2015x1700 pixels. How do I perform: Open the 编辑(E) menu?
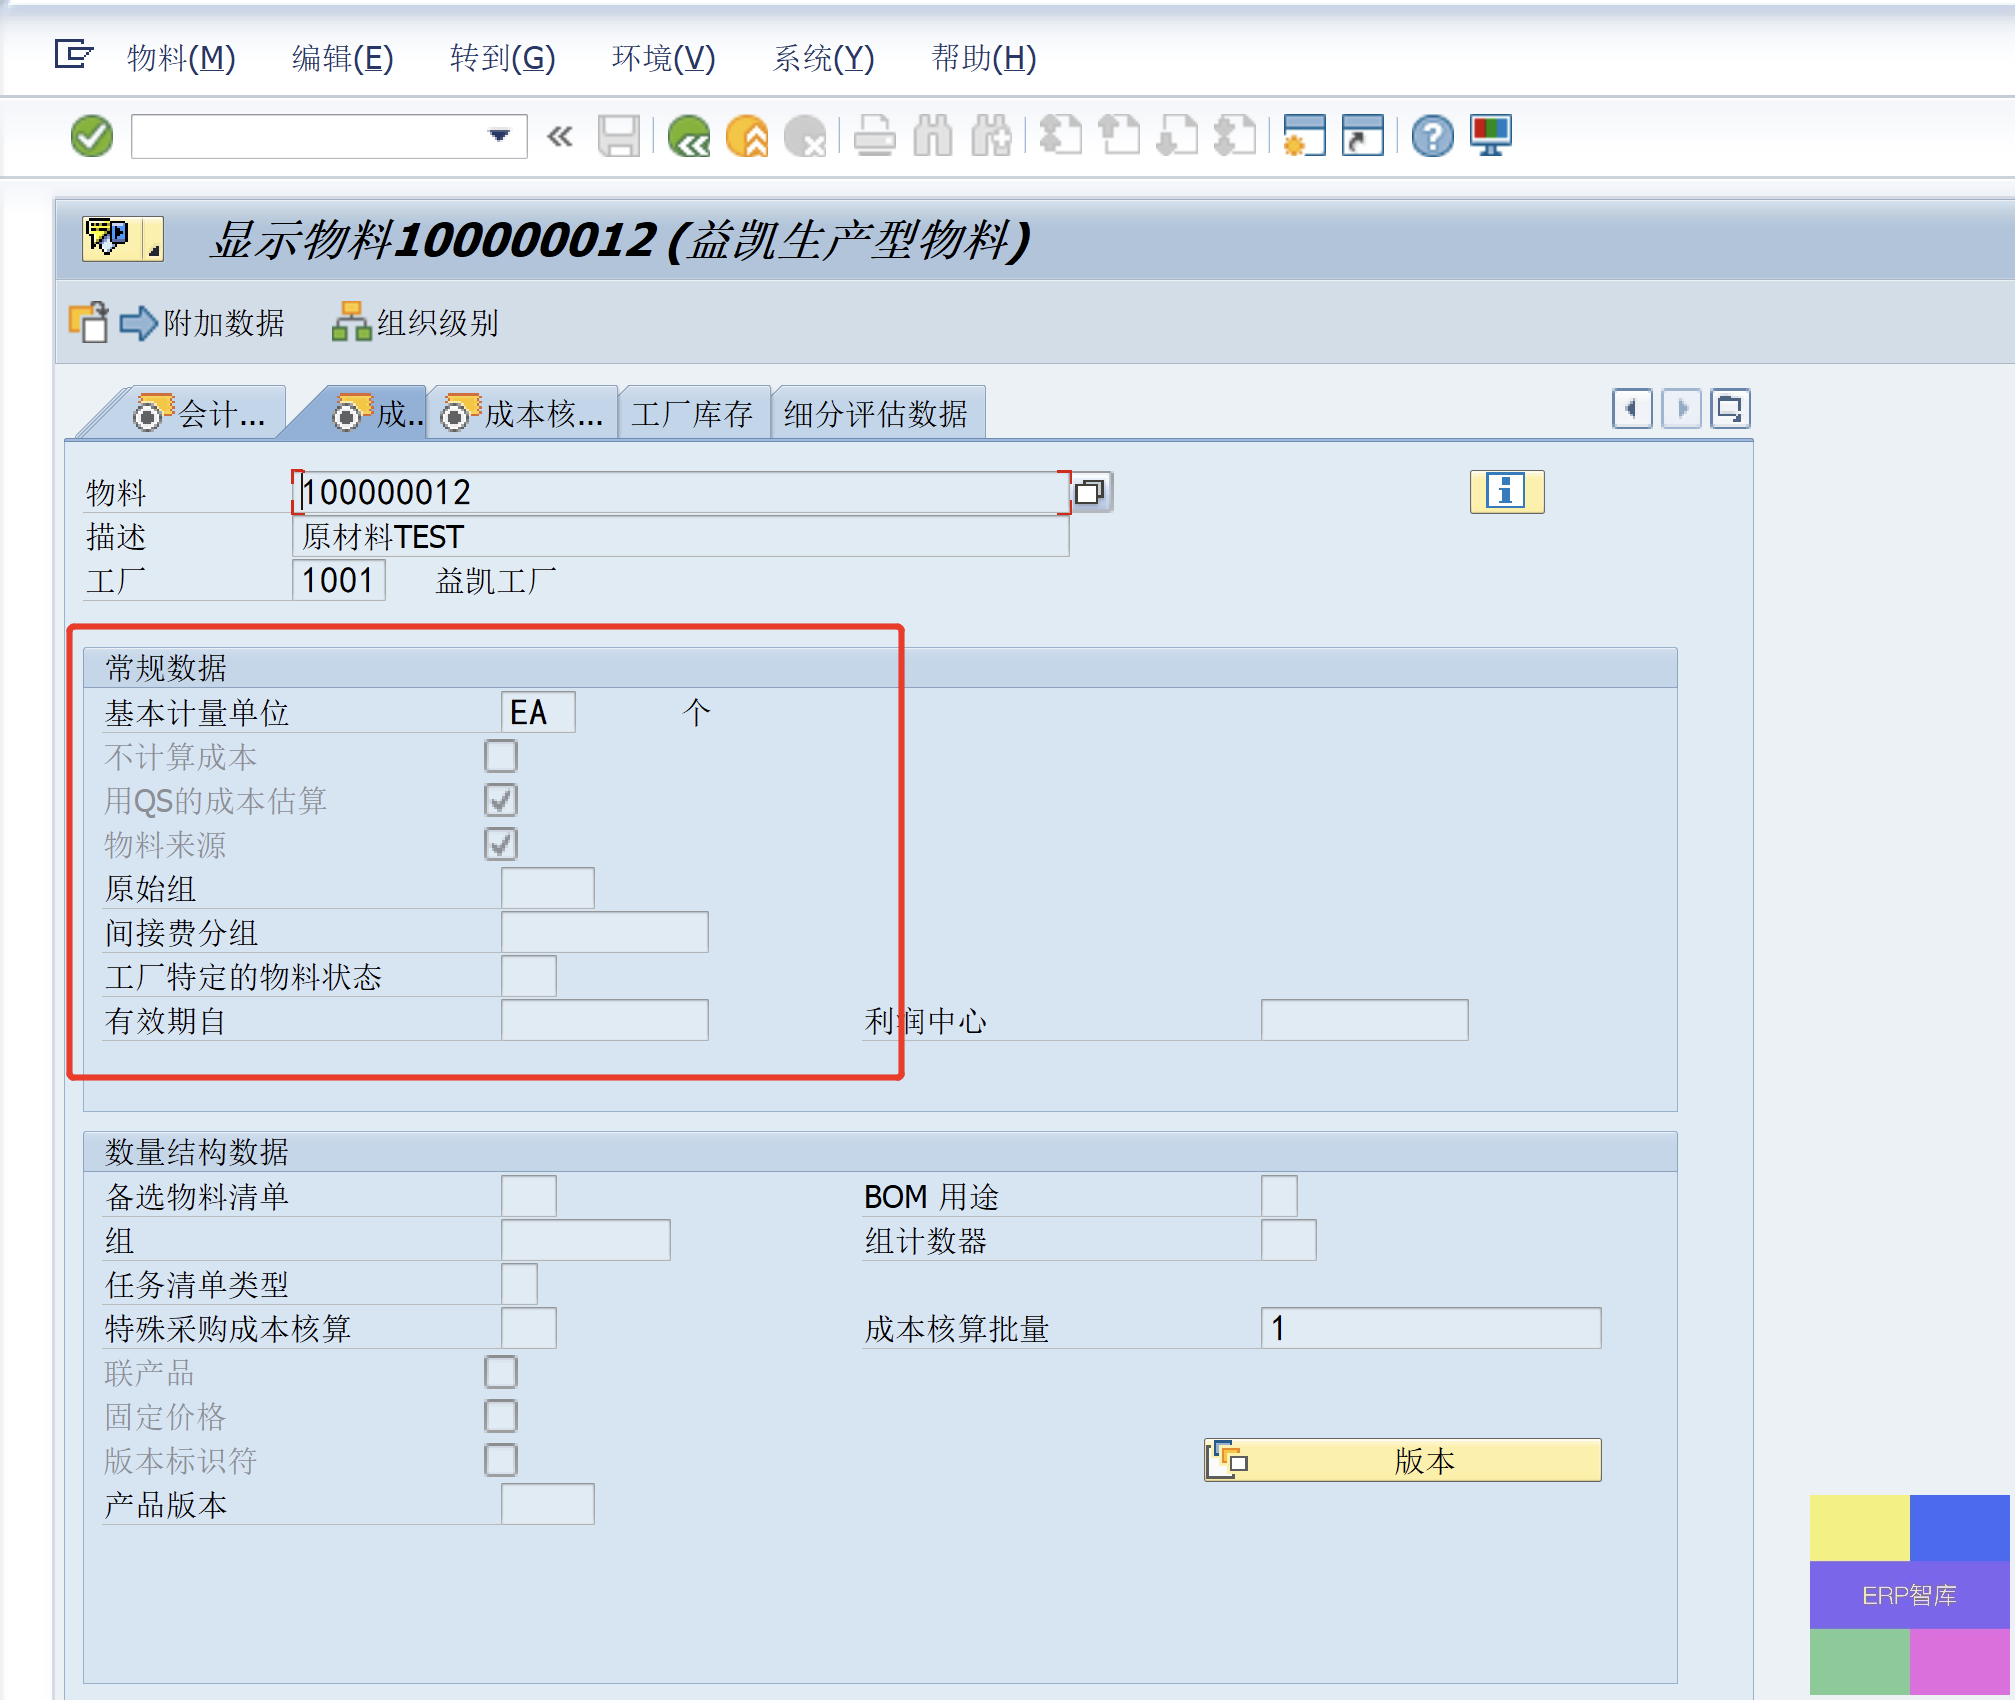pyautogui.click(x=342, y=58)
